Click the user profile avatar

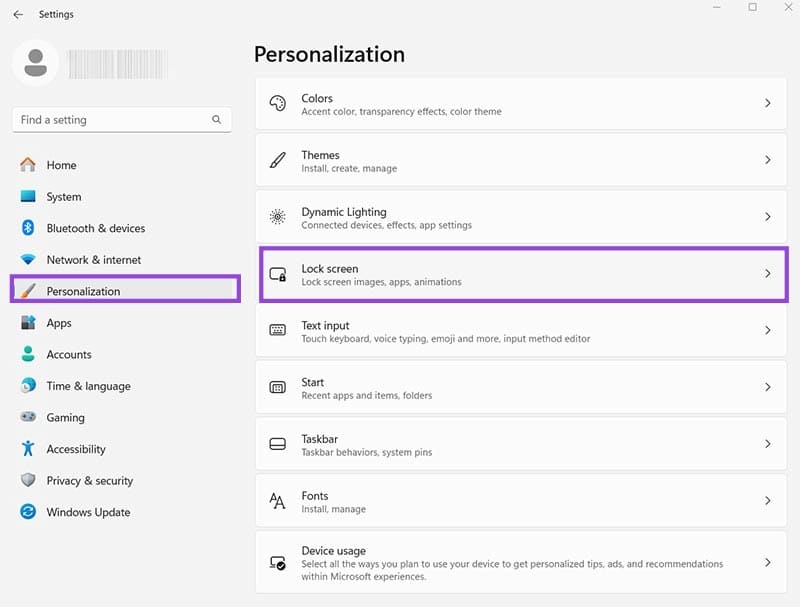click(x=35, y=63)
